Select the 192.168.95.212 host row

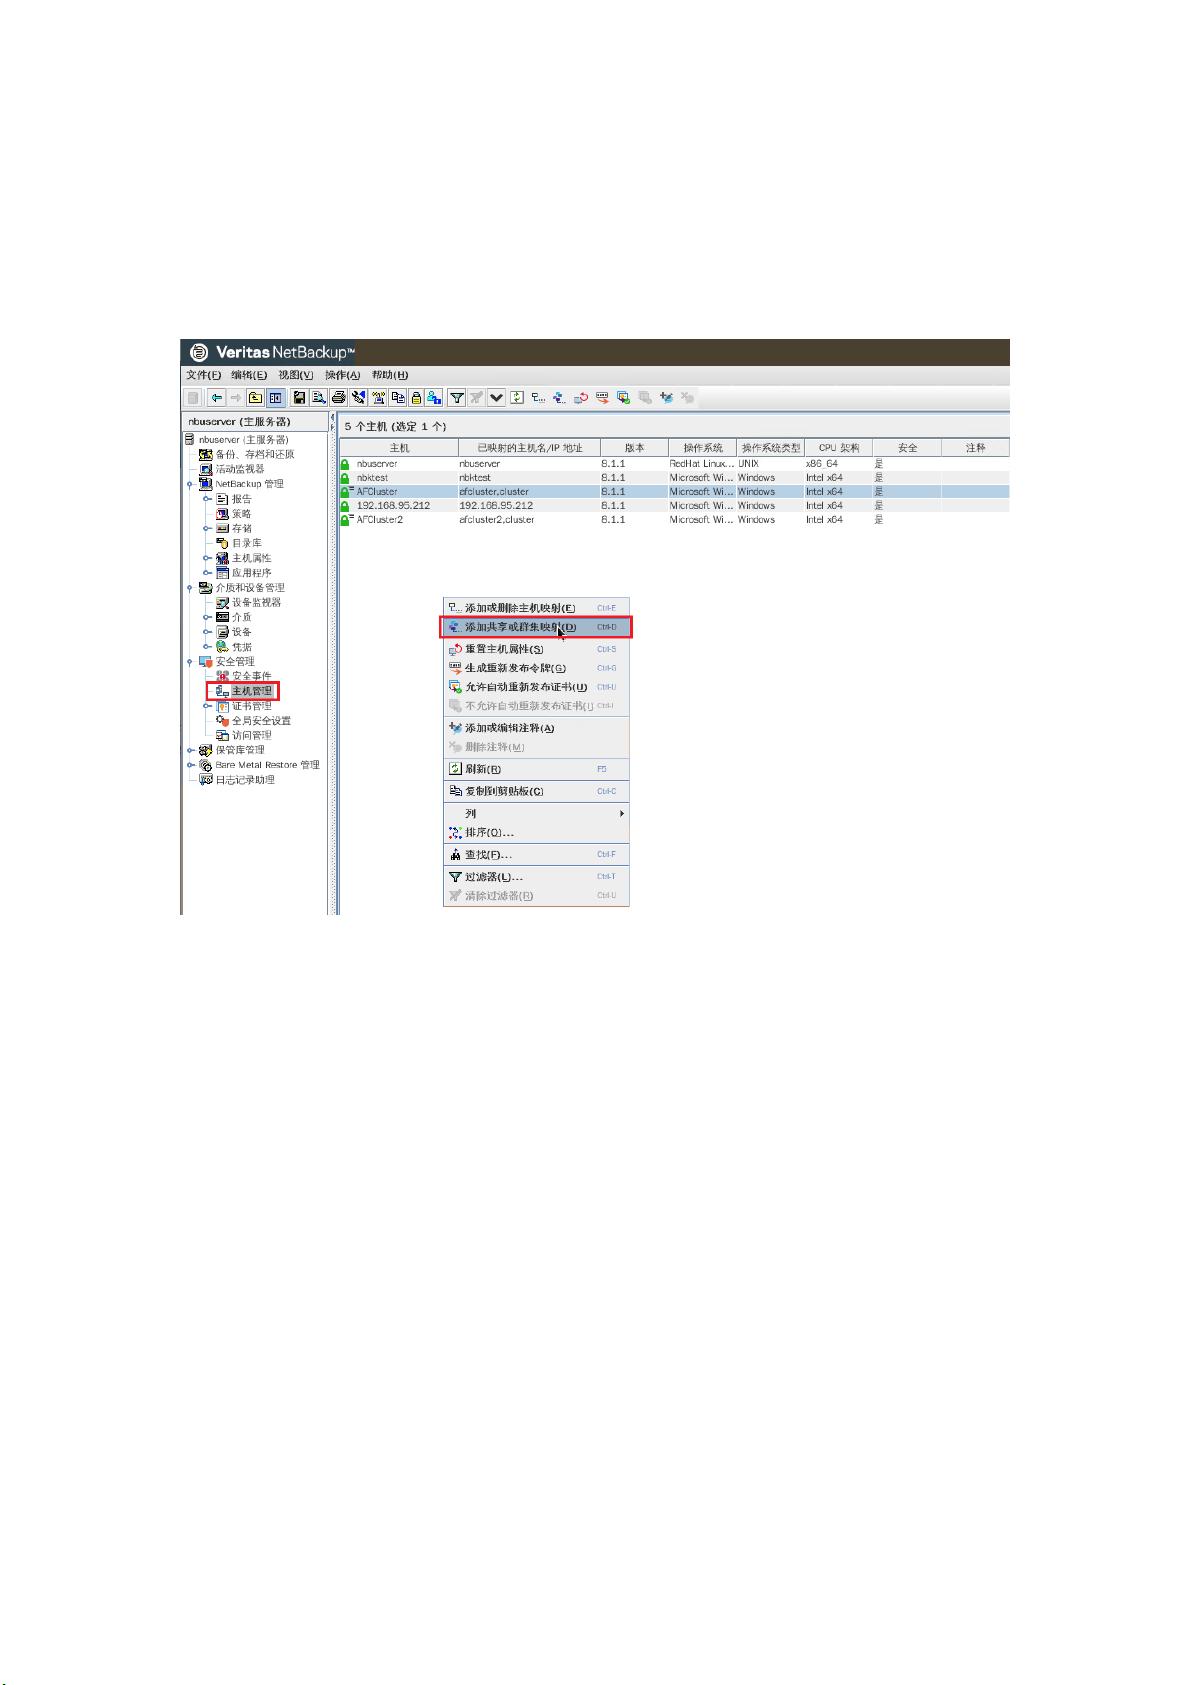pos(674,506)
